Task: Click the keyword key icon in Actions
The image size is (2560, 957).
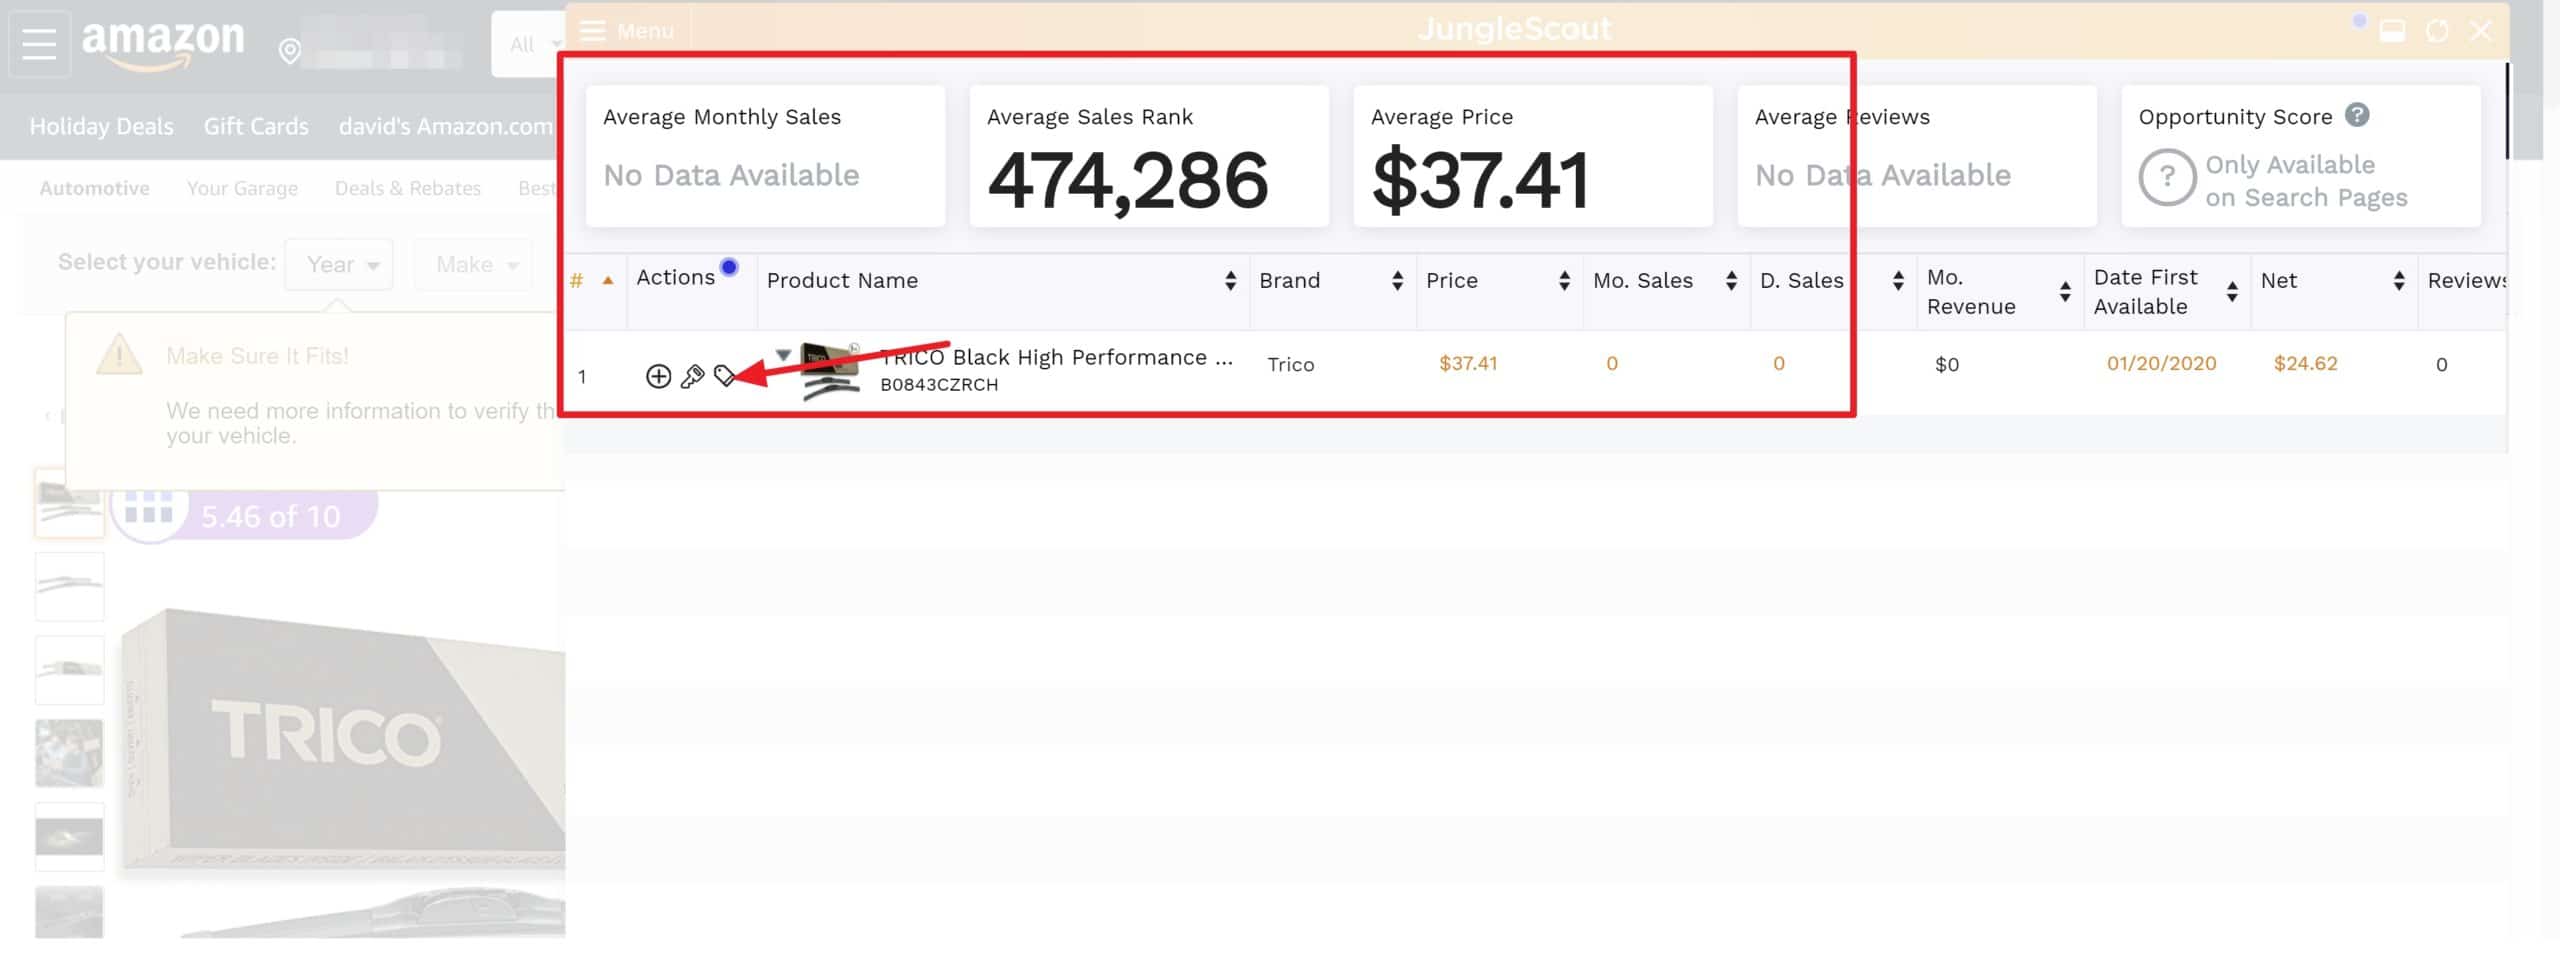Action: point(692,376)
